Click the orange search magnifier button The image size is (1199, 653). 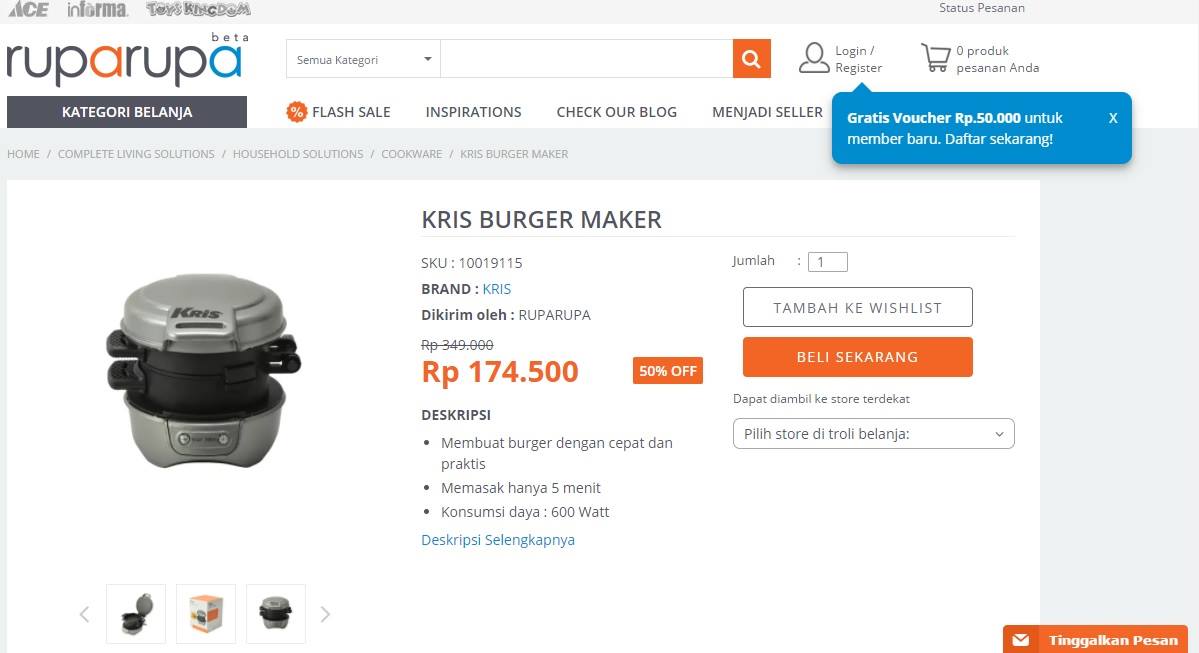coord(751,59)
